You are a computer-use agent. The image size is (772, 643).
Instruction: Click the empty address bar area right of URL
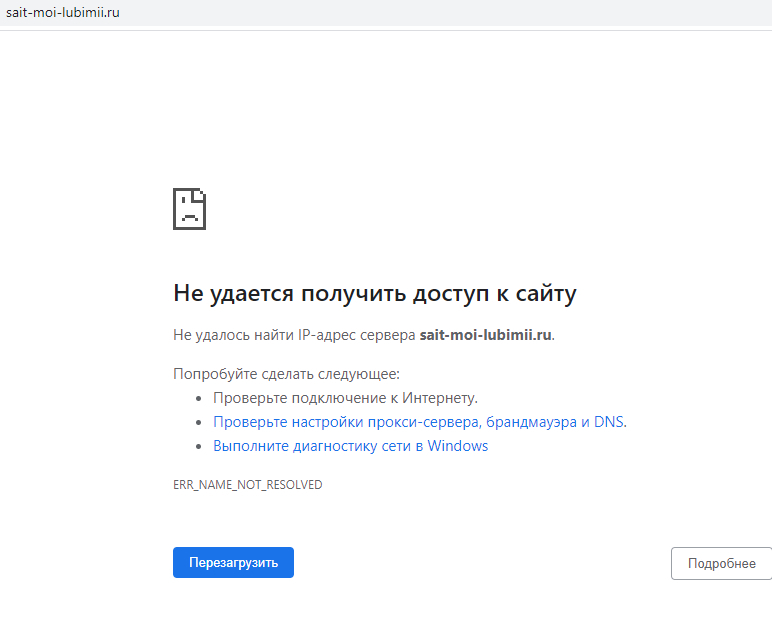coord(450,13)
